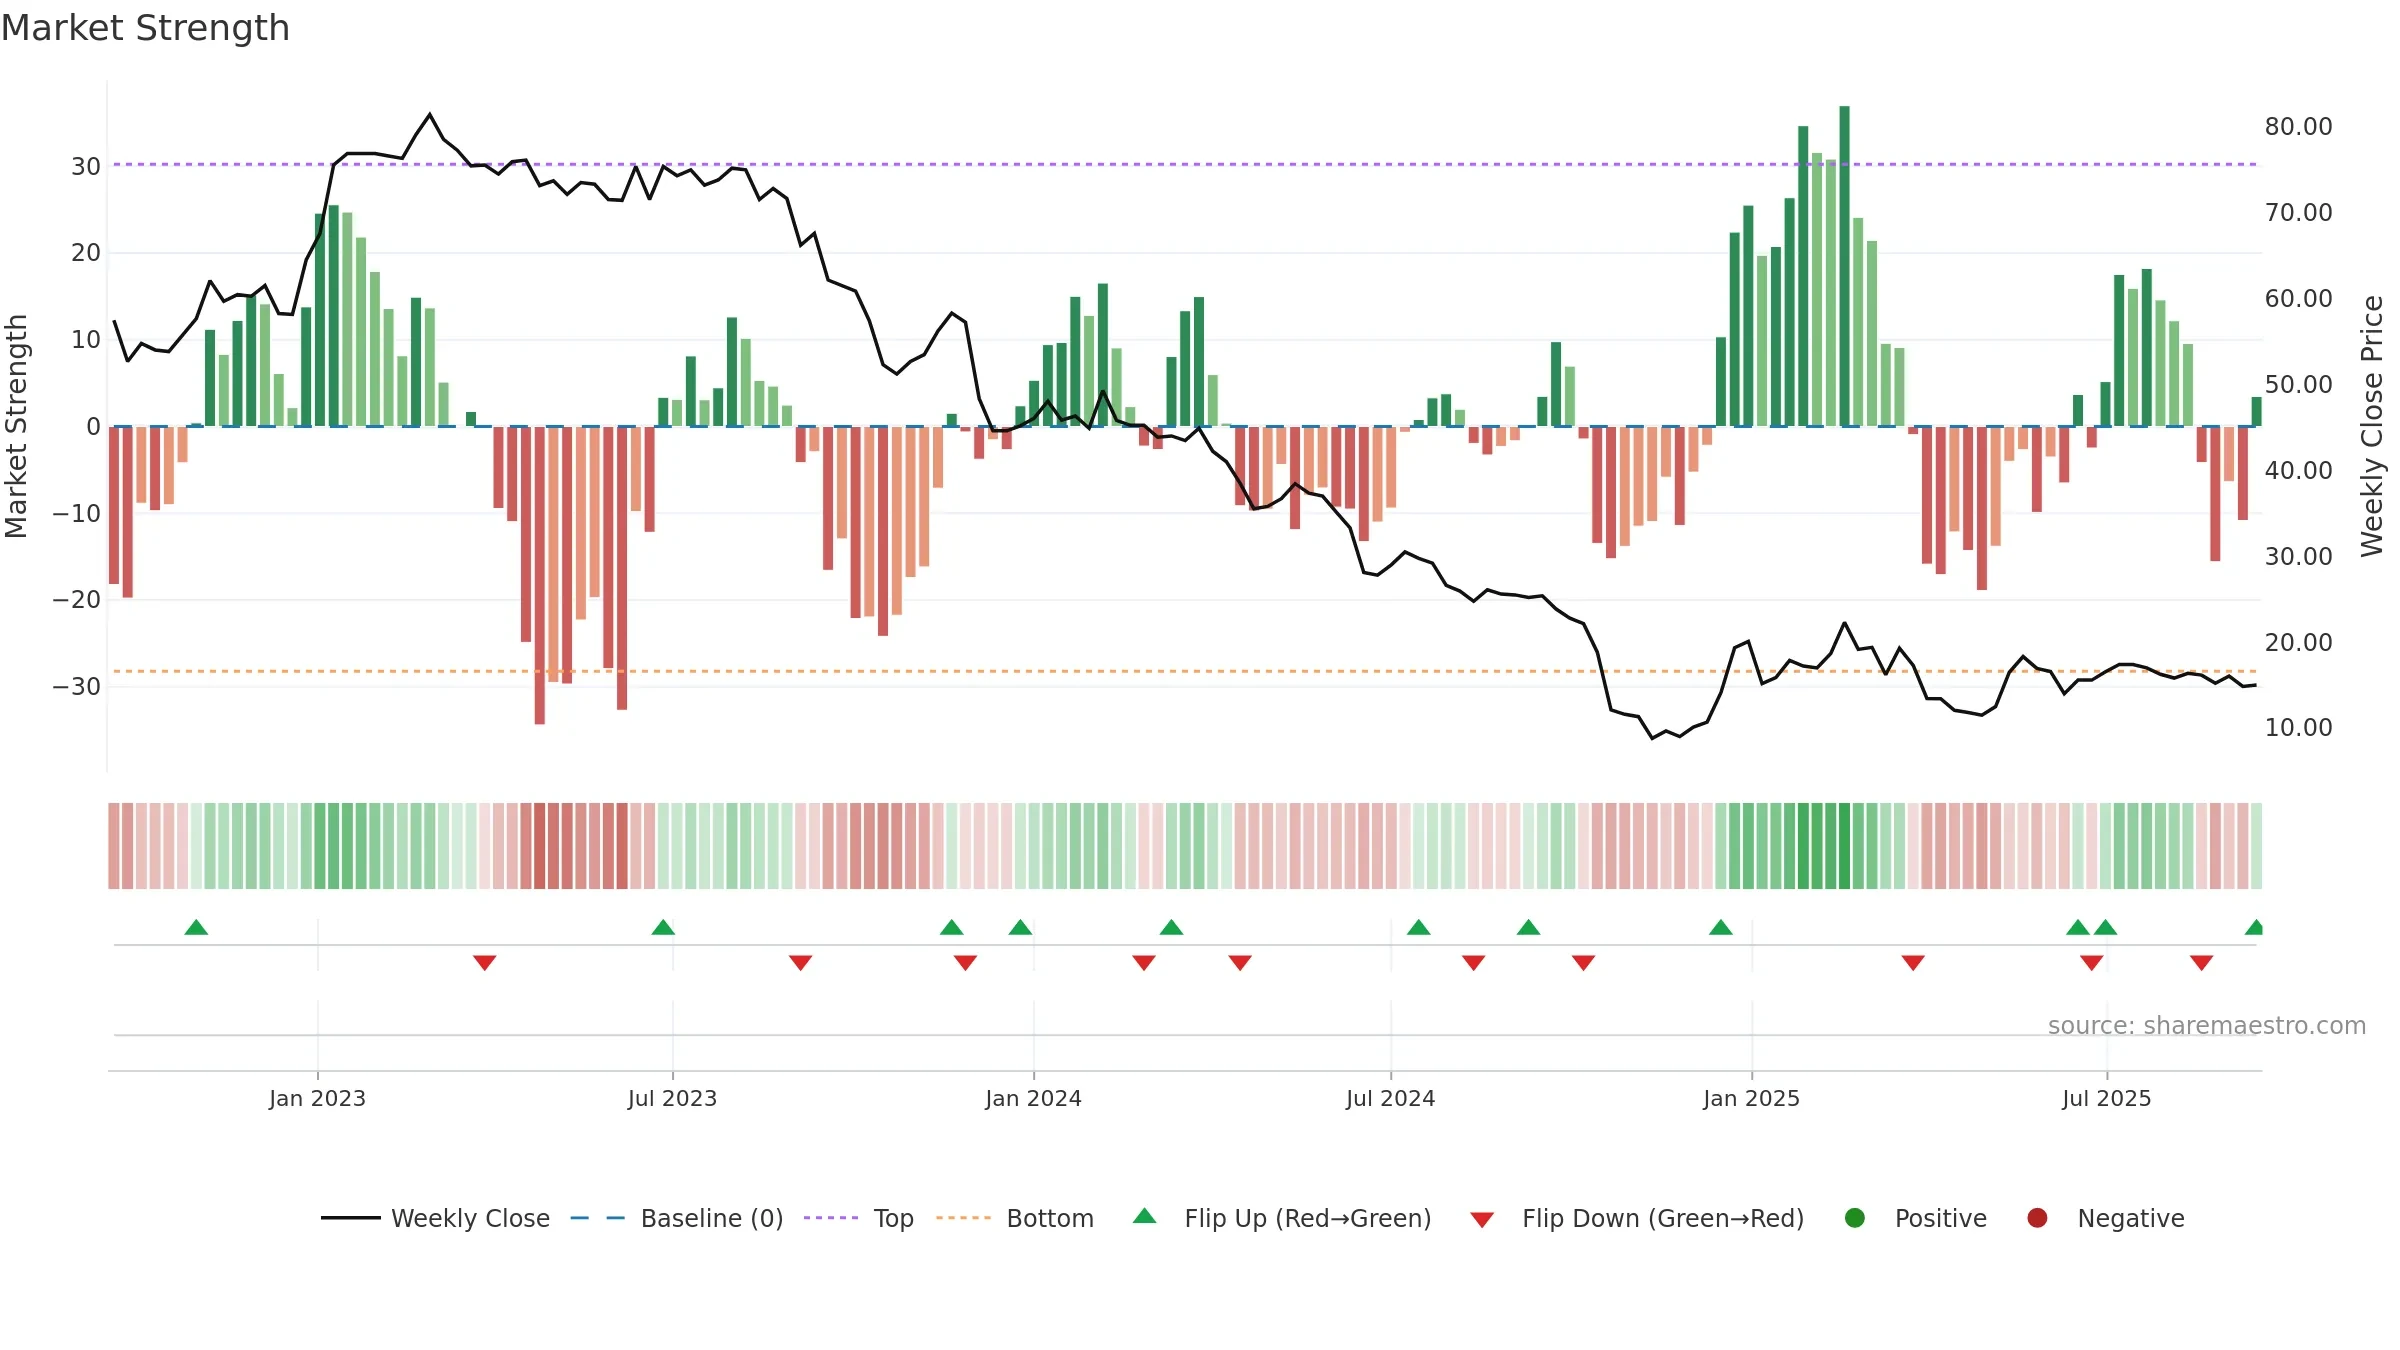Toggle the 'Top' legend label
This screenshot has height=1350, width=2400.
click(894, 1218)
